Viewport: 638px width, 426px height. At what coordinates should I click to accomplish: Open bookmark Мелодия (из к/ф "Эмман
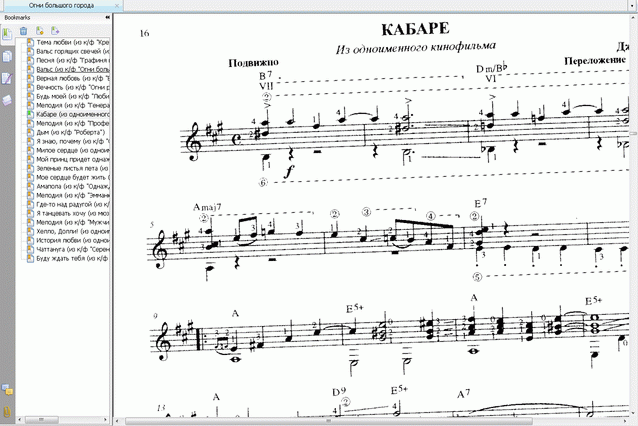click(73, 195)
